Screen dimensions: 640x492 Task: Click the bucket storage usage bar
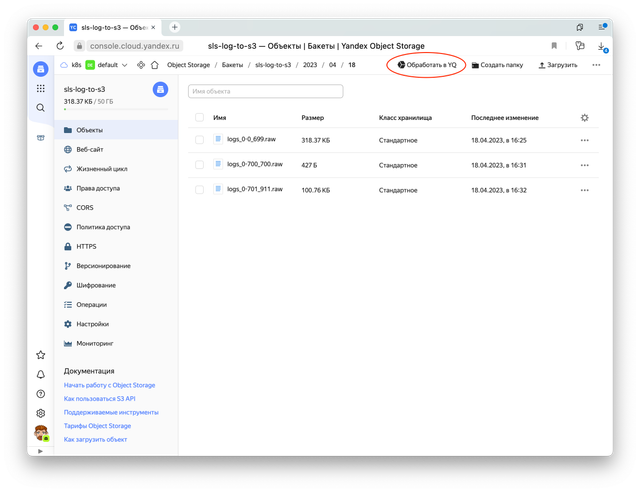[110, 109]
